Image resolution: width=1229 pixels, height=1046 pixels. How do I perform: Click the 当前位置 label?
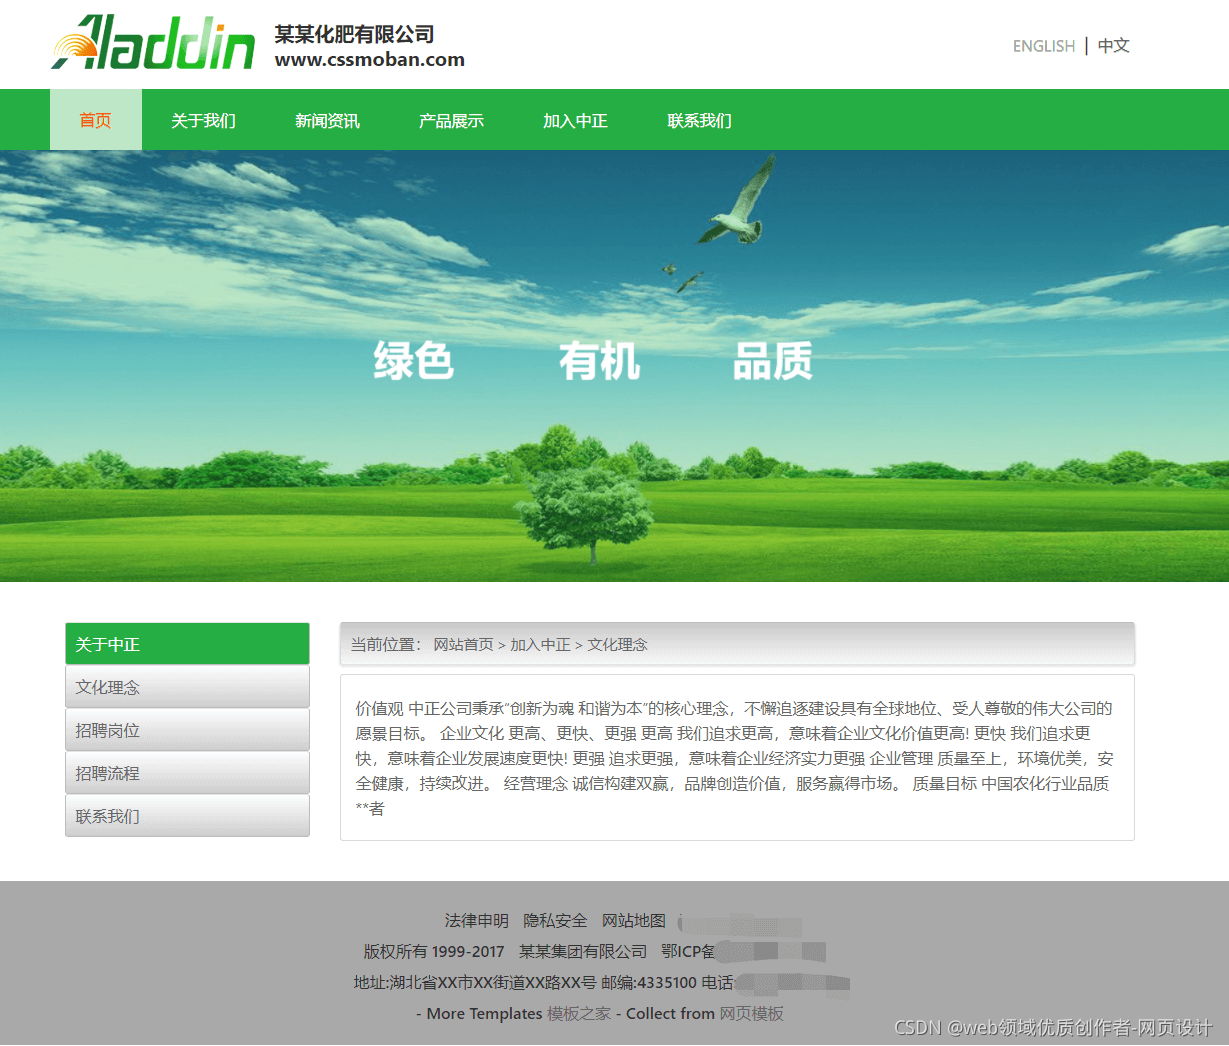pyautogui.click(x=386, y=645)
